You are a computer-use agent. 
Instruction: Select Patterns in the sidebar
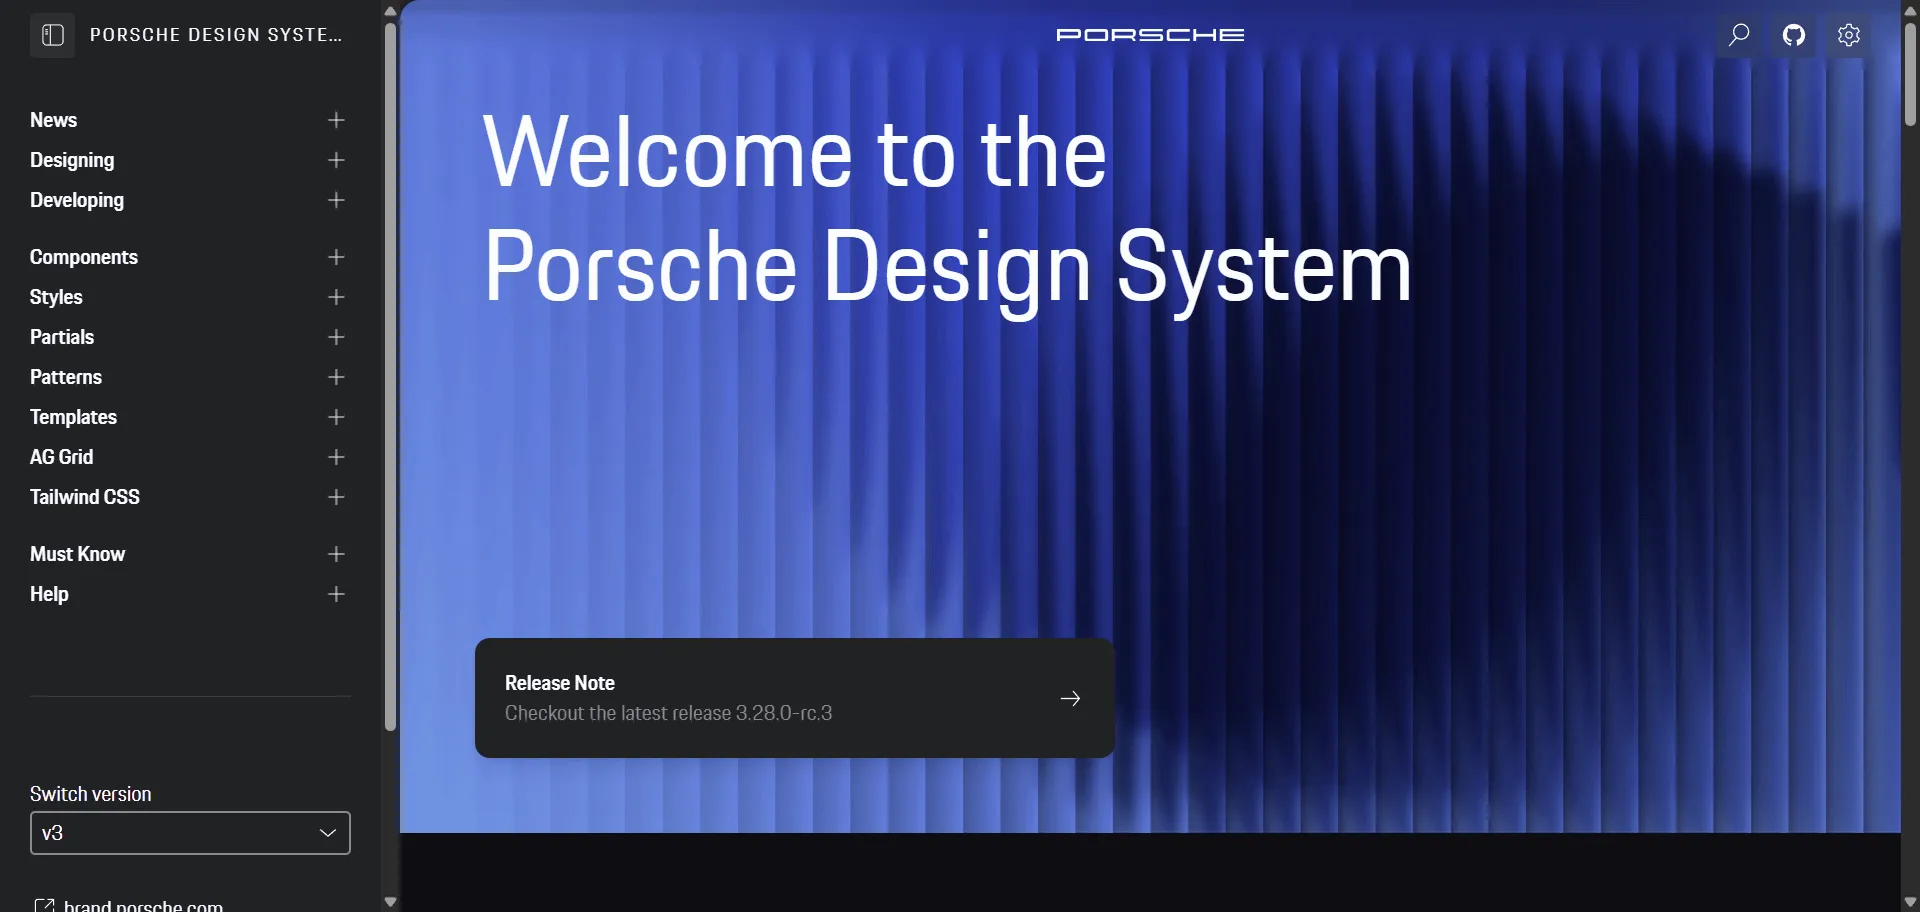coord(66,377)
